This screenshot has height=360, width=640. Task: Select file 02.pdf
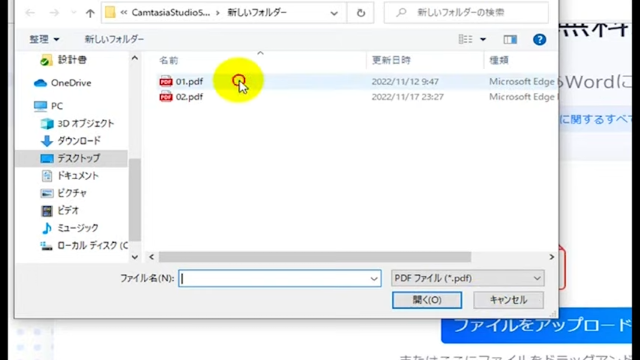click(189, 97)
